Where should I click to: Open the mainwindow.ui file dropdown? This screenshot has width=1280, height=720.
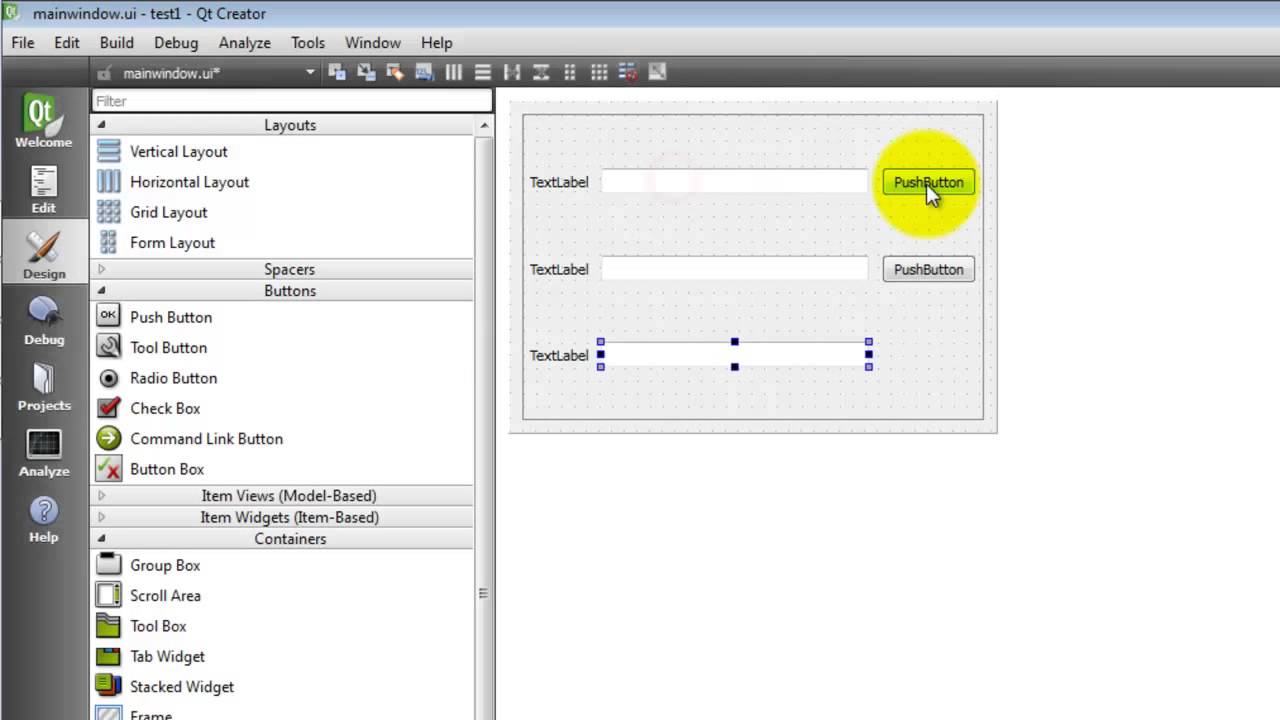tap(310, 72)
